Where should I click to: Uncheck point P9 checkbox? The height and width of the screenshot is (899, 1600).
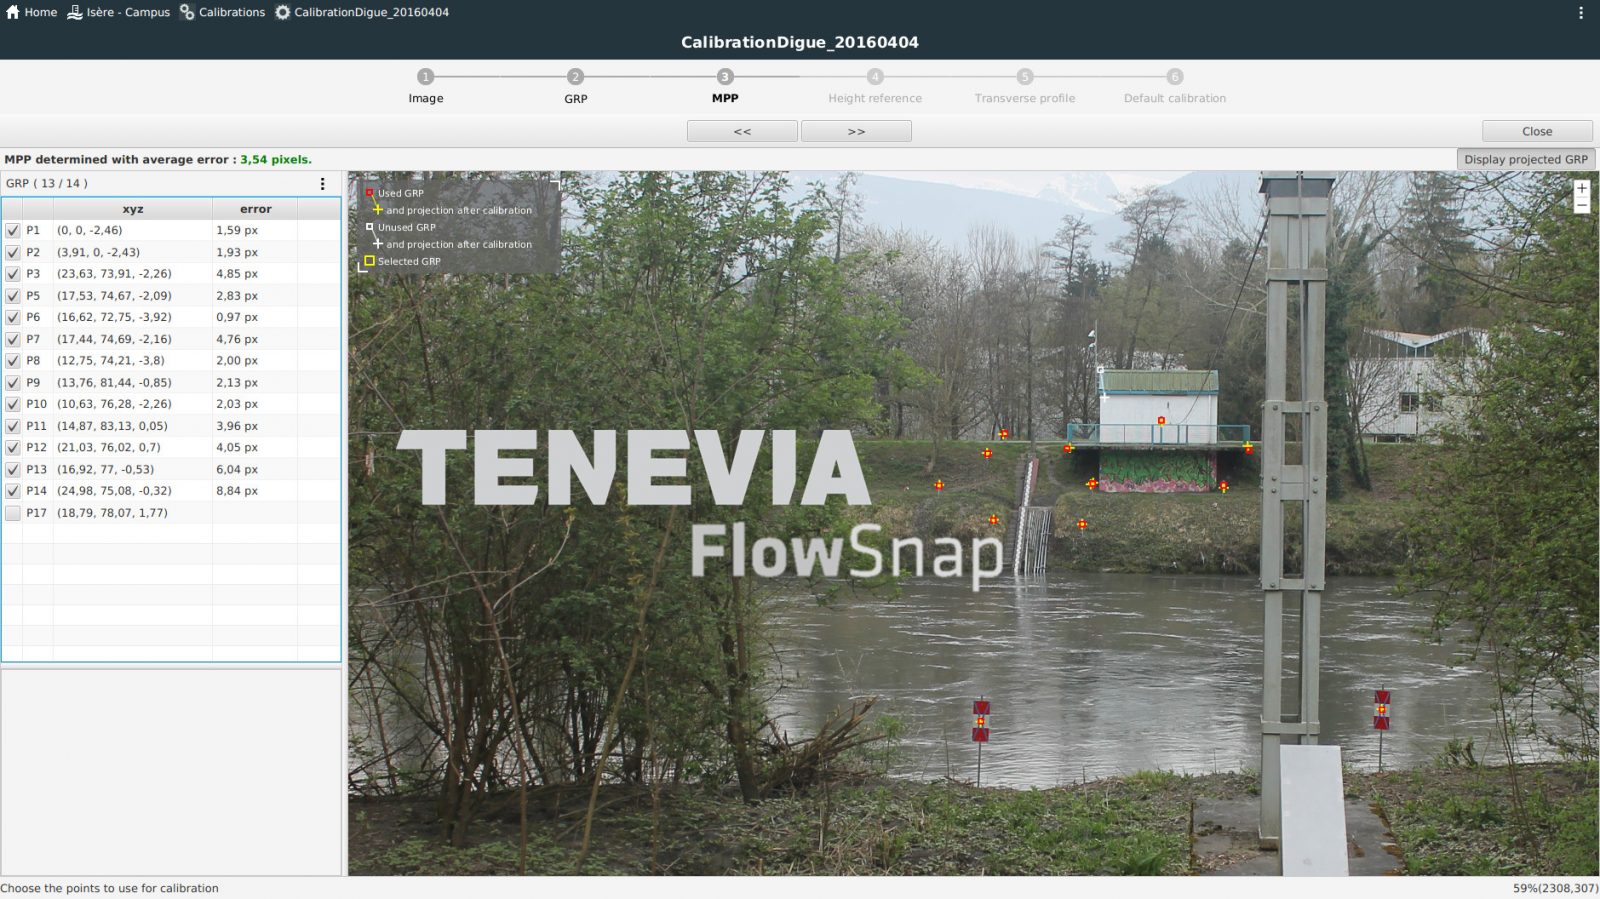13,382
